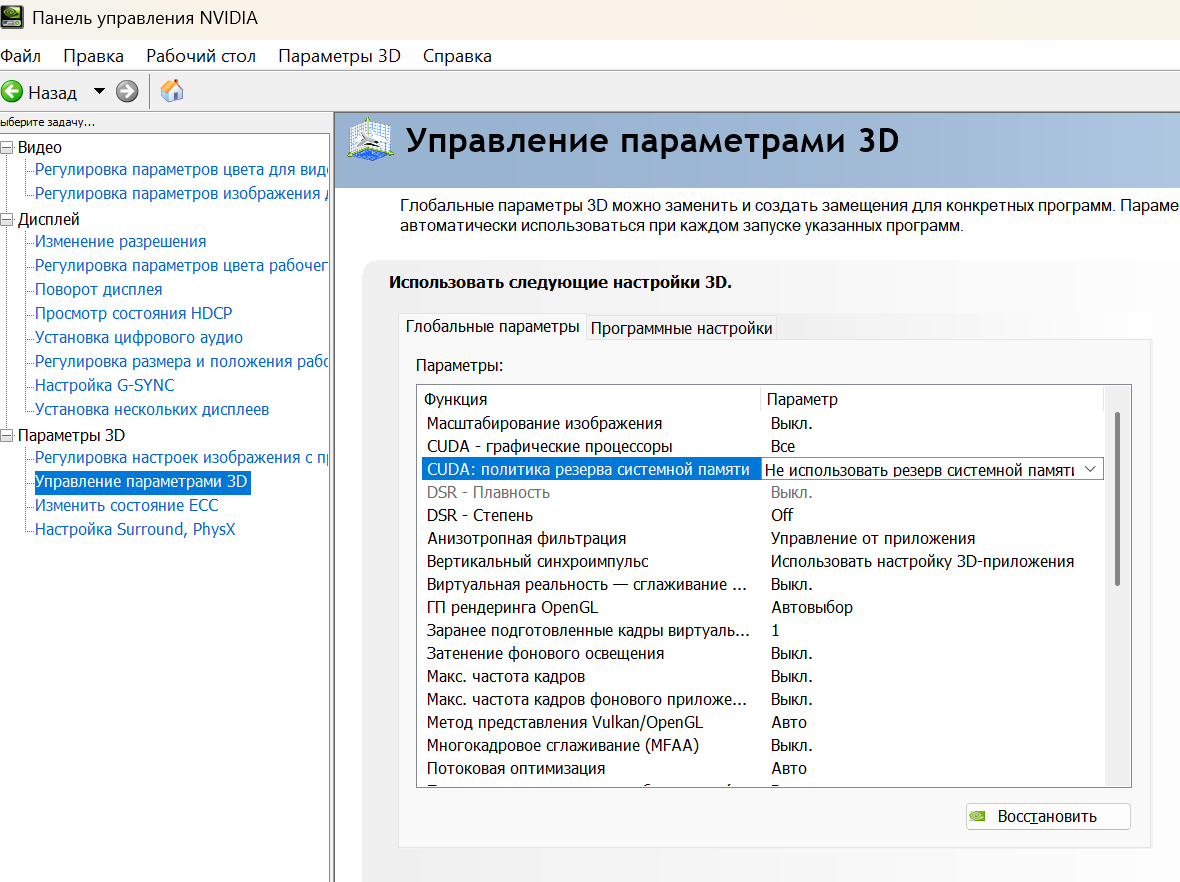Click Использовать настройку 3D-приложения value

click(923, 561)
